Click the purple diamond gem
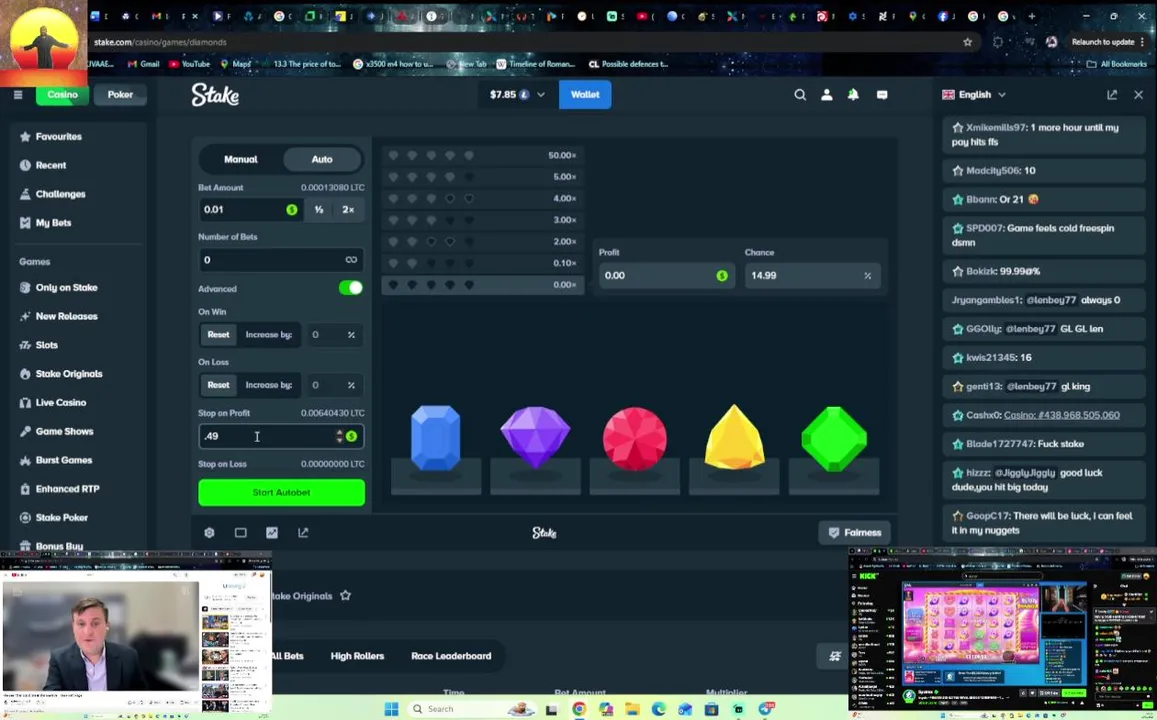This screenshot has width=1157, height=720. tap(535, 437)
